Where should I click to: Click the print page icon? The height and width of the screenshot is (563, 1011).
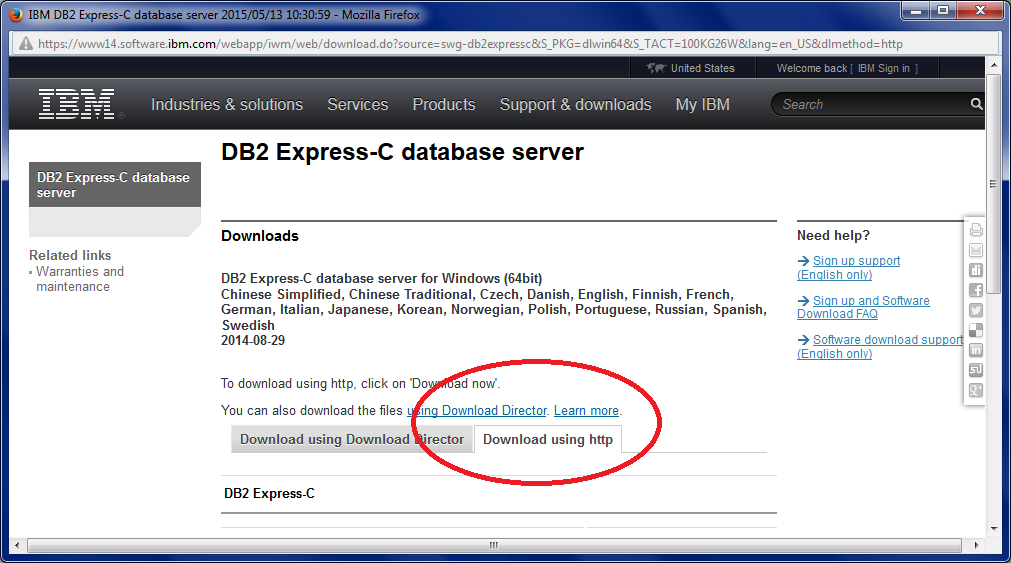(976, 230)
